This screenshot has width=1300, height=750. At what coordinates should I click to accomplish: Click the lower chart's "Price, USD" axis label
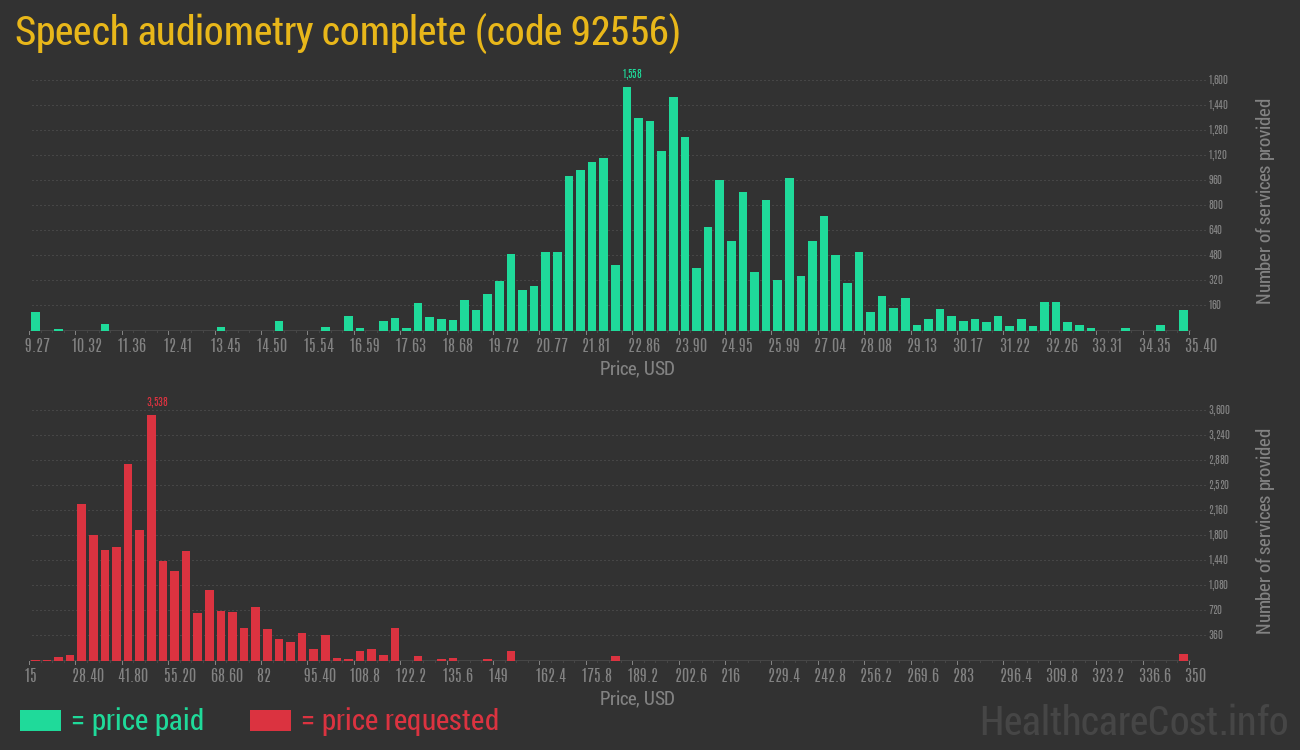click(x=637, y=698)
